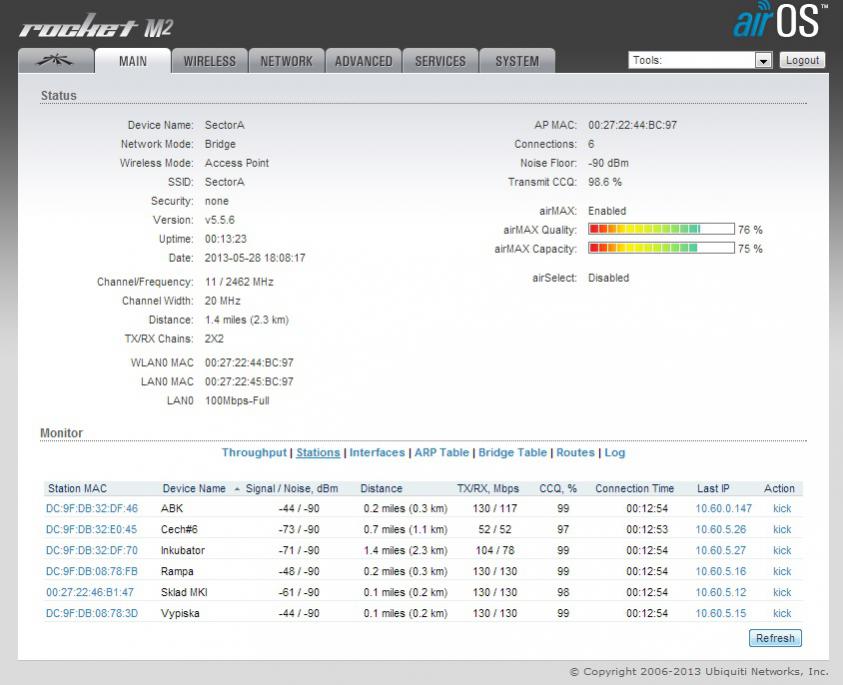Screen dimensions: 843x685
Task: Click the airMAX Quality bar
Action: (x=661, y=229)
